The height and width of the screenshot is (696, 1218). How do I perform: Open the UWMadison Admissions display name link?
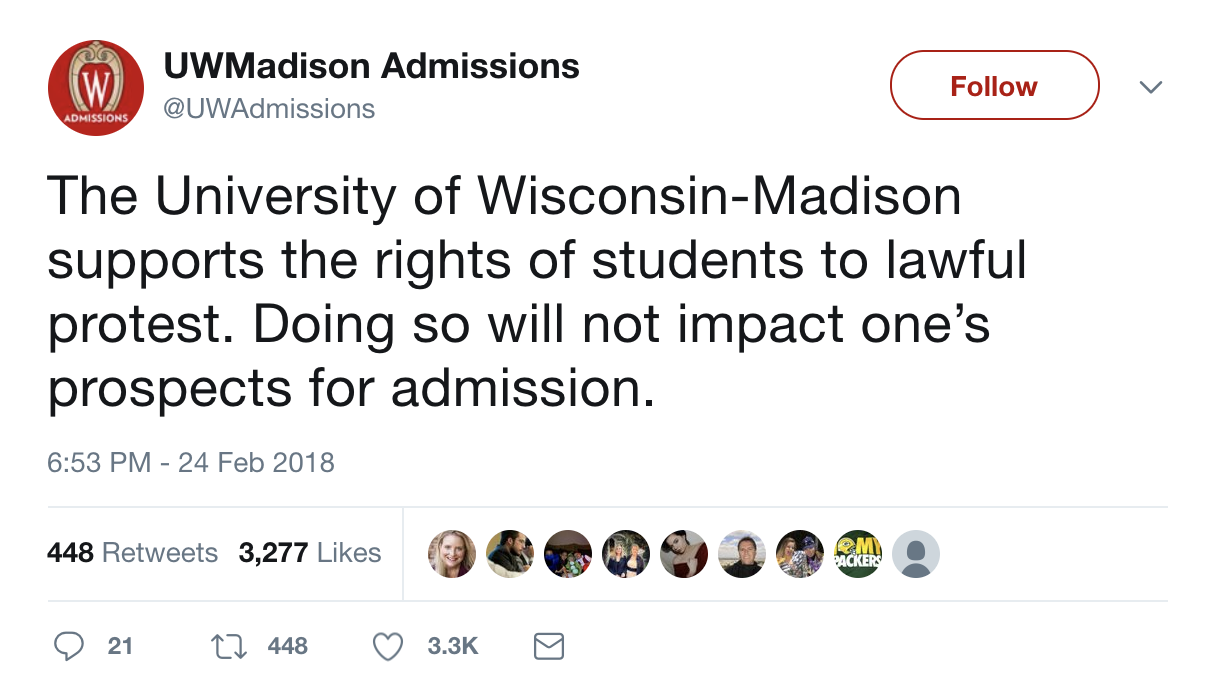click(x=371, y=67)
